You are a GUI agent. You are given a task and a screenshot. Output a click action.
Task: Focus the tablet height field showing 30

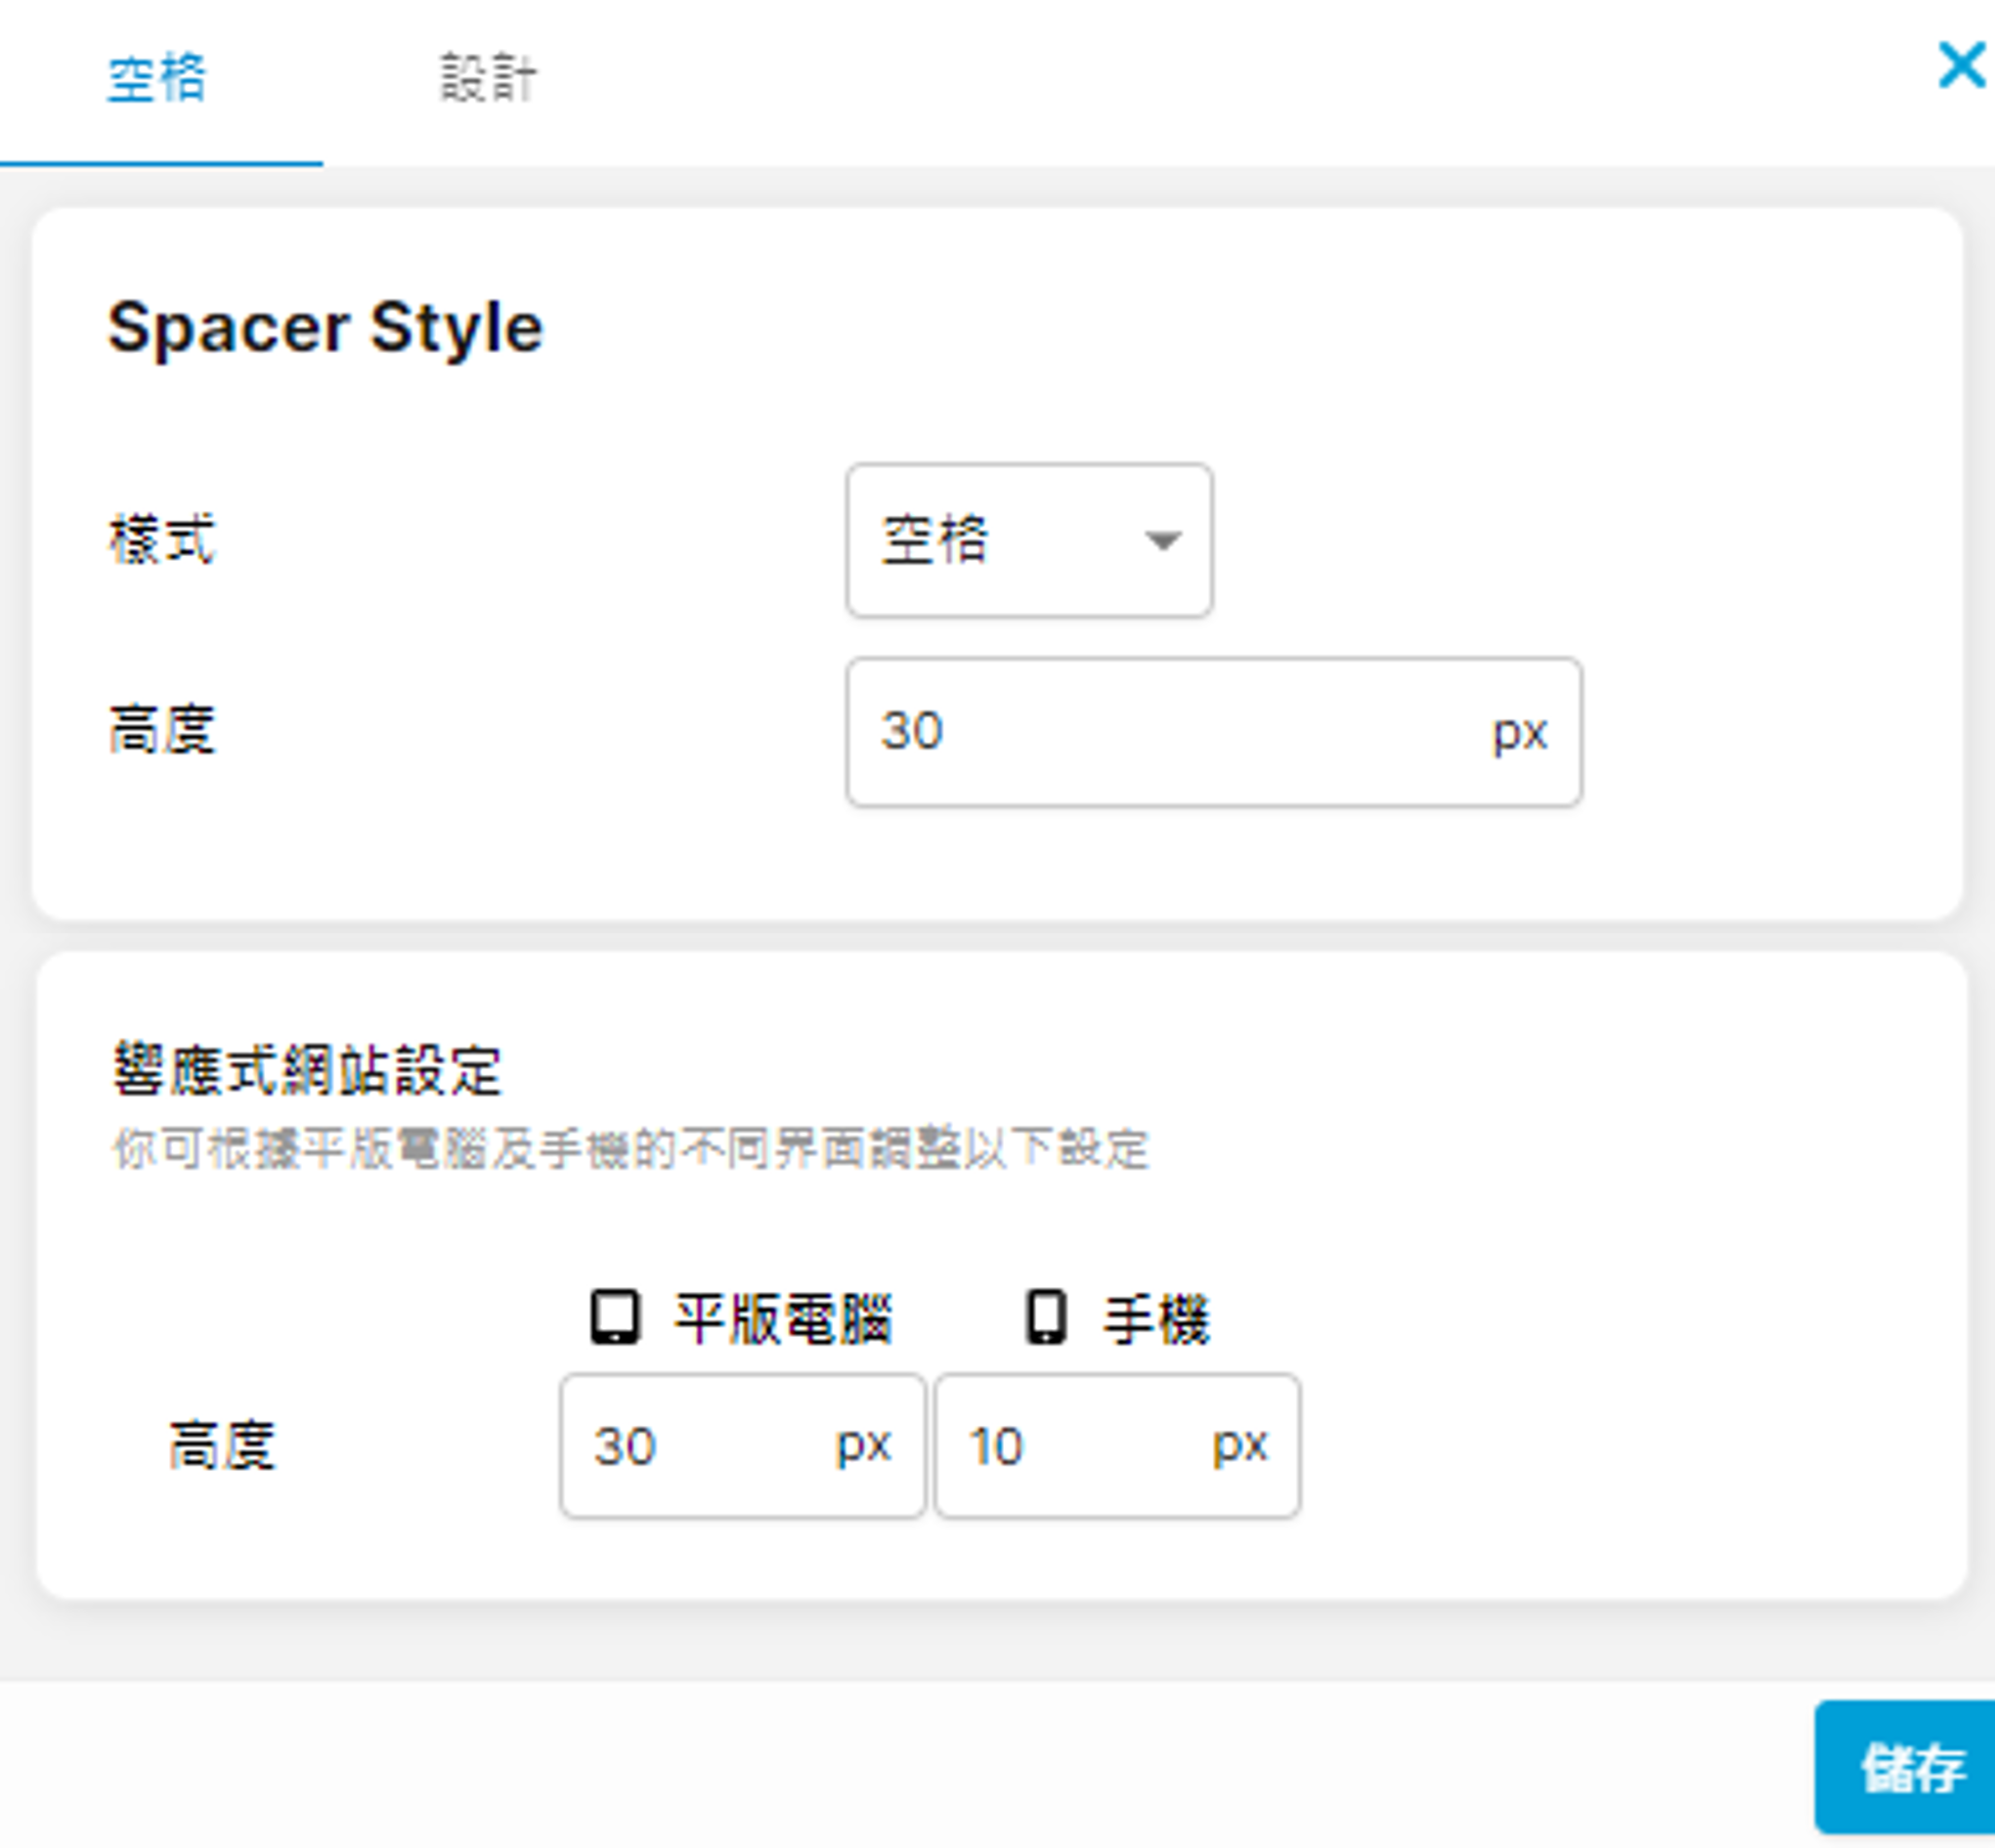[x=700, y=1446]
